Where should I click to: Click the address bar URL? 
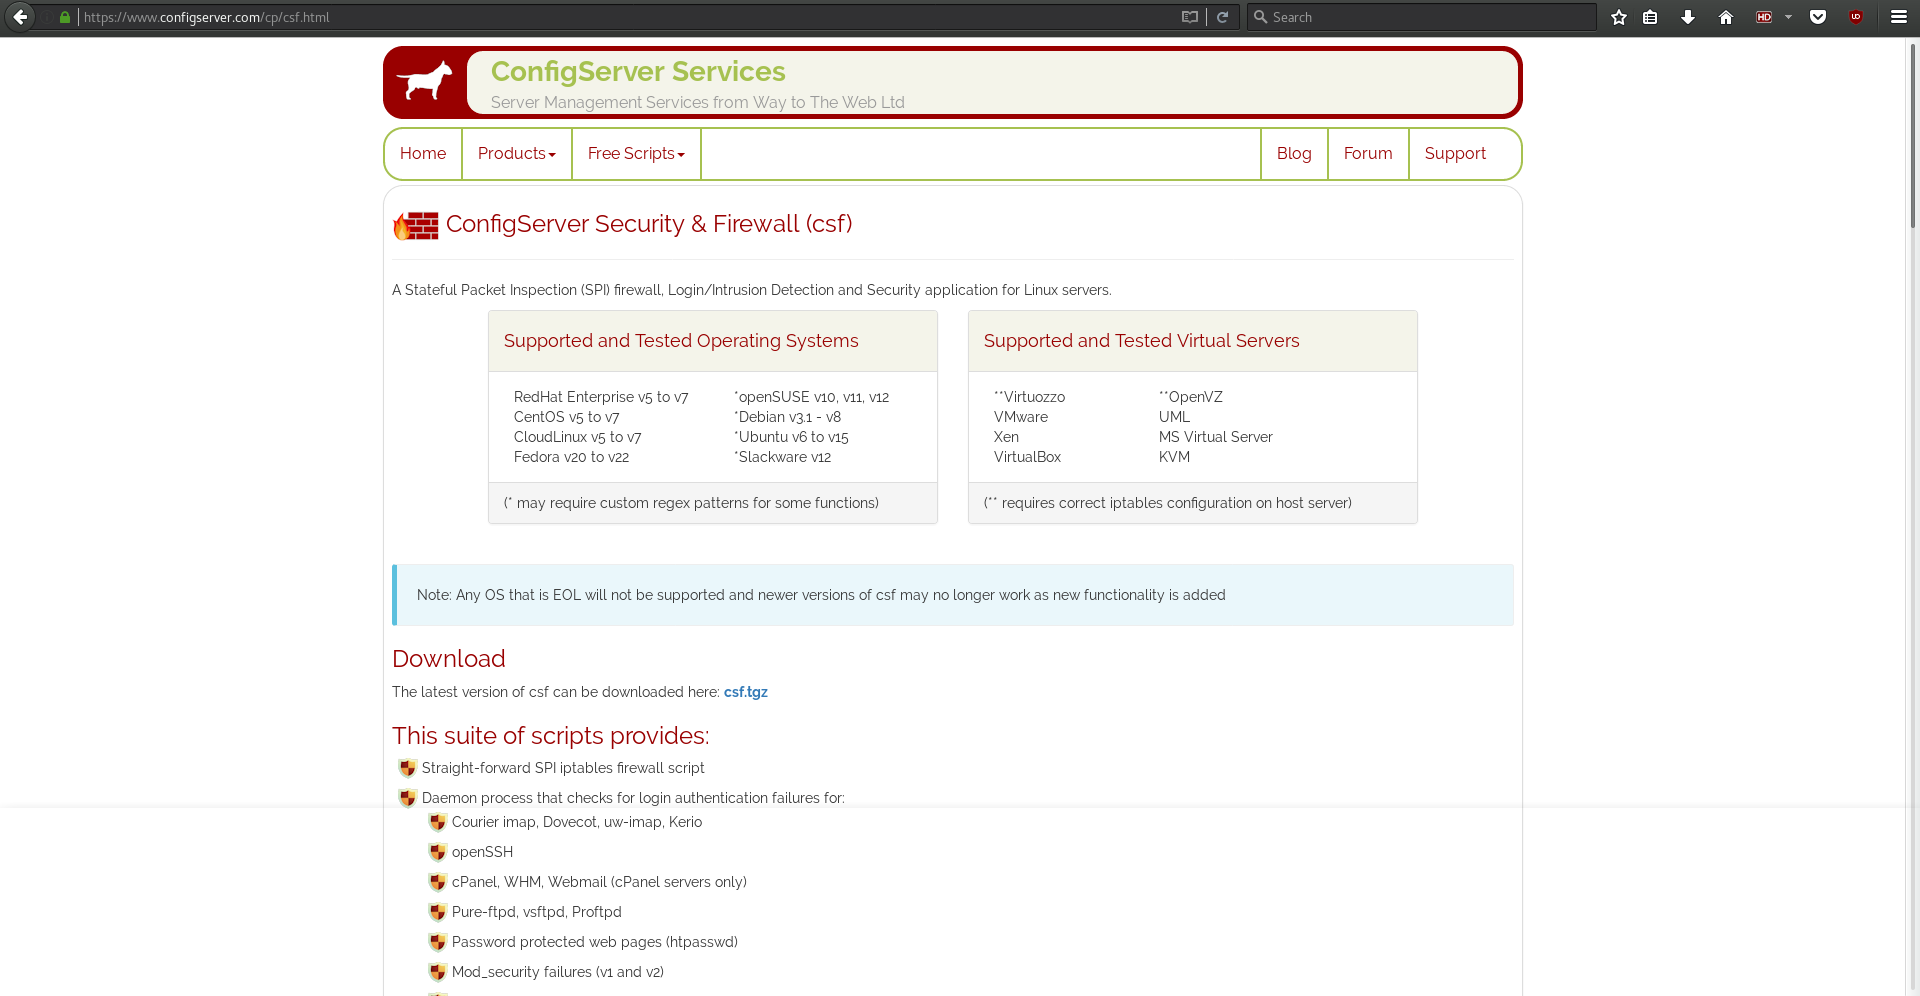click(207, 17)
